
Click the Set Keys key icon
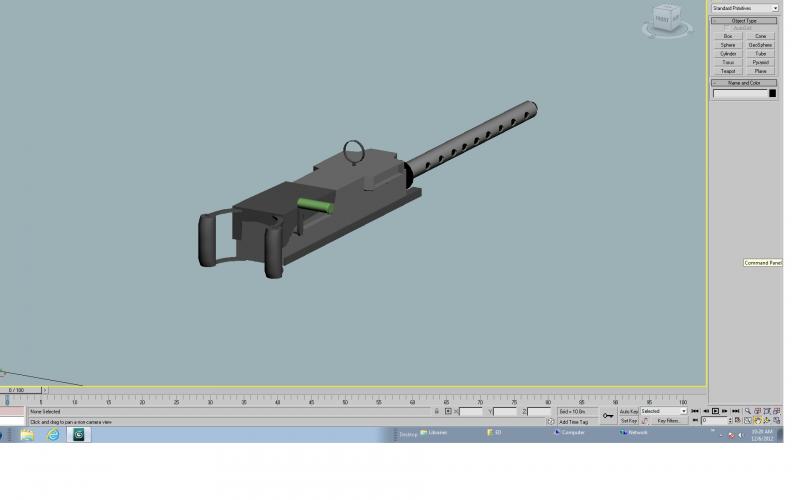point(608,416)
